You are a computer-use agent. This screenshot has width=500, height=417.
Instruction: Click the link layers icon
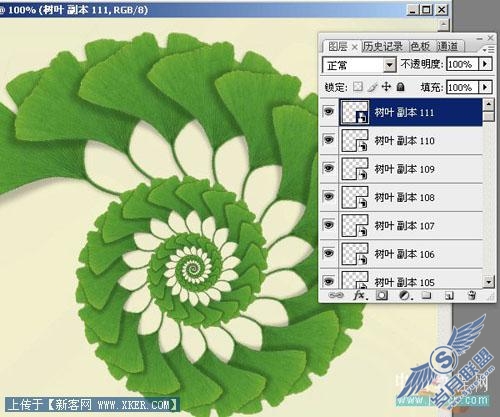(335, 295)
